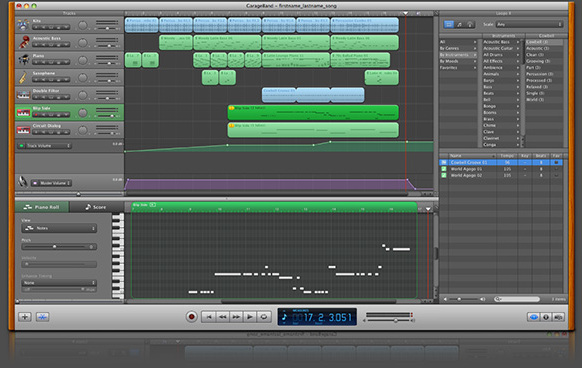The height and width of the screenshot is (368, 582).
Task: Click the time display in the LCD
Action: point(322,317)
